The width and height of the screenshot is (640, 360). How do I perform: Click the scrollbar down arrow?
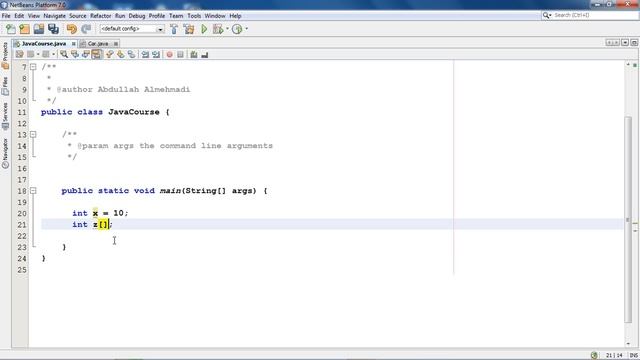tap(628, 344)
